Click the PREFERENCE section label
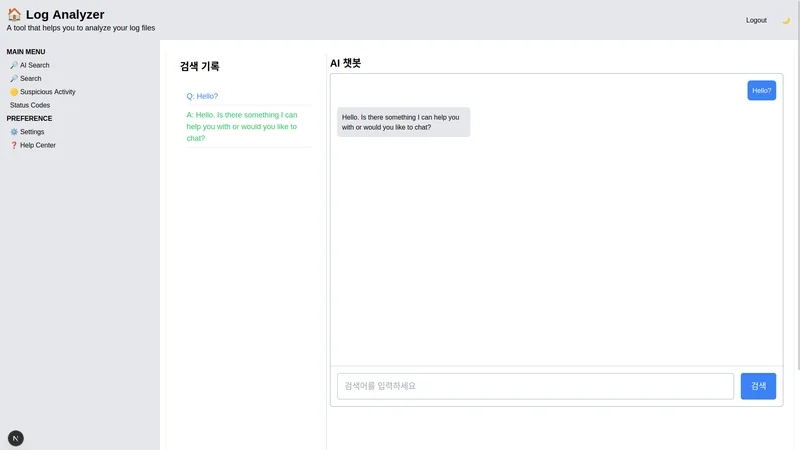Screen dimensions: 800x450 pyautogui.click(x=29, y=118)
